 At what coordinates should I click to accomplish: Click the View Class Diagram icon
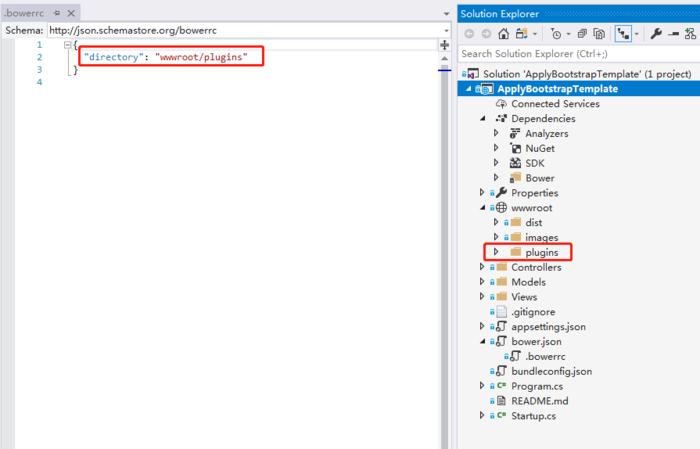click(690, 33)
